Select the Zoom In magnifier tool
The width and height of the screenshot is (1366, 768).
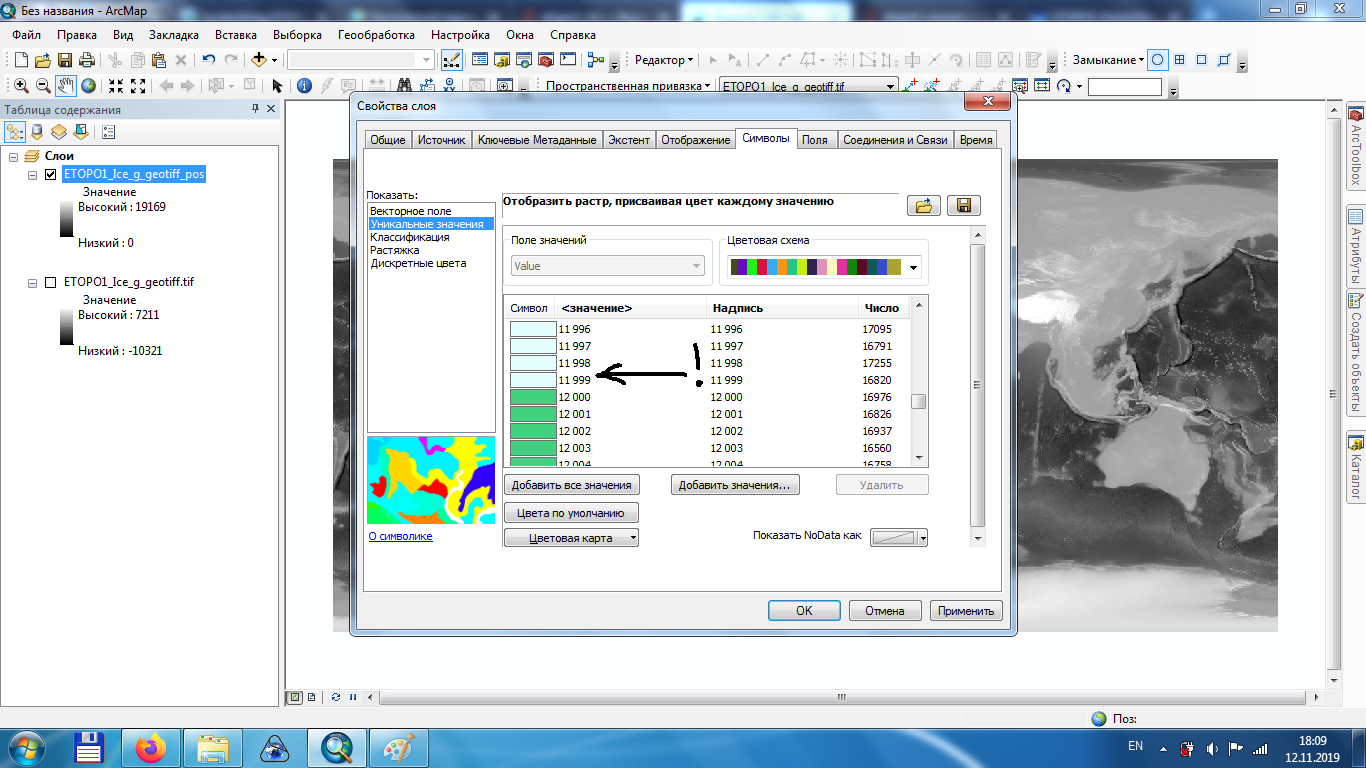coord(21,86)
